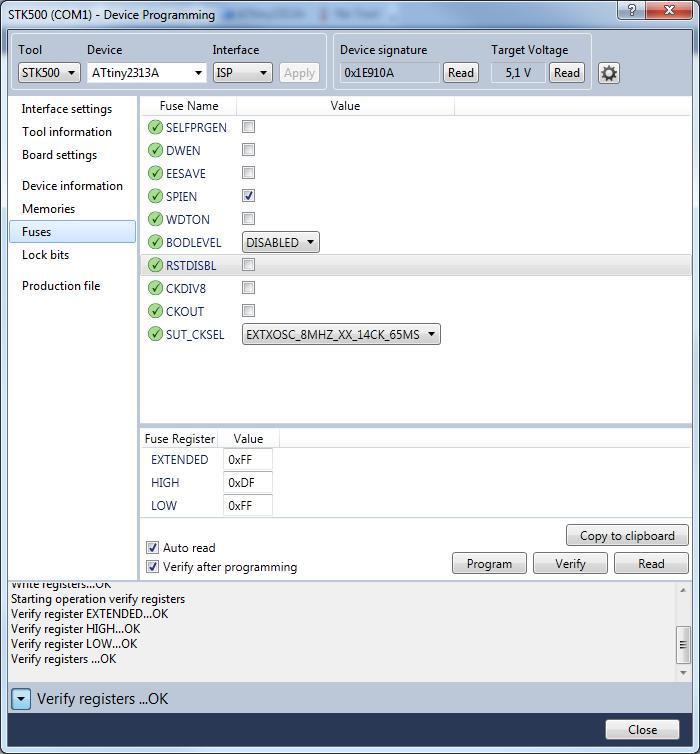Click the Fuse Name column header
The width and height of the screenshot is (700, 754).
(189, 106)
